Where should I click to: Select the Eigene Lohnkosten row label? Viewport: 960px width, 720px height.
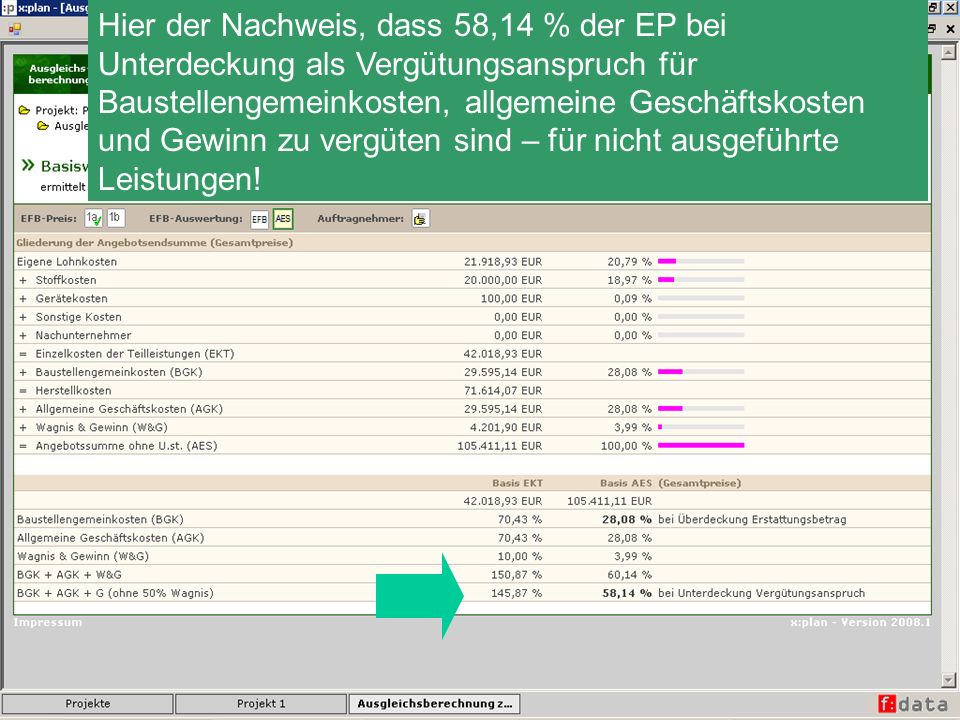click(67, 261)
